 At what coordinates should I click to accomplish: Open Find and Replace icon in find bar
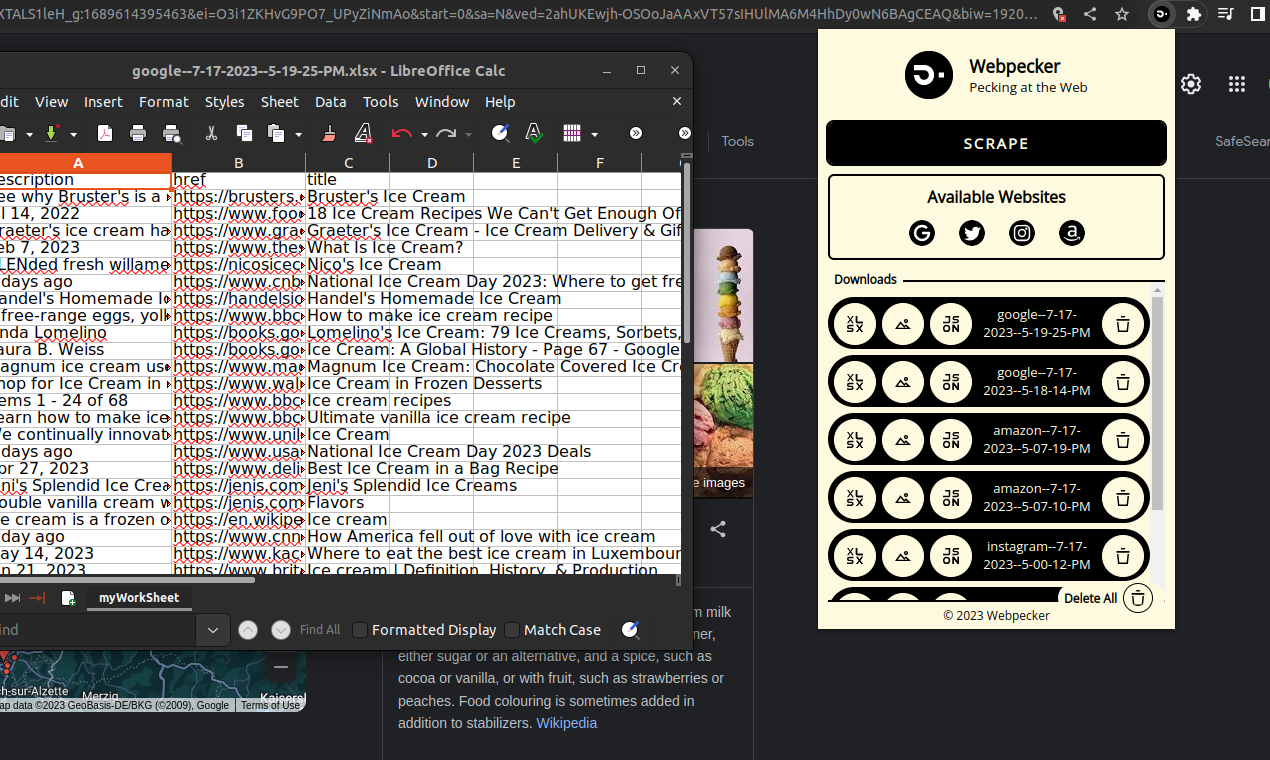(x=630, y=630)
